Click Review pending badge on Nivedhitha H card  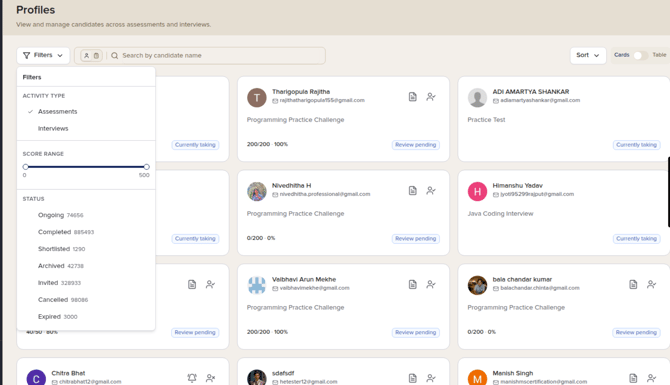point(416,239)
